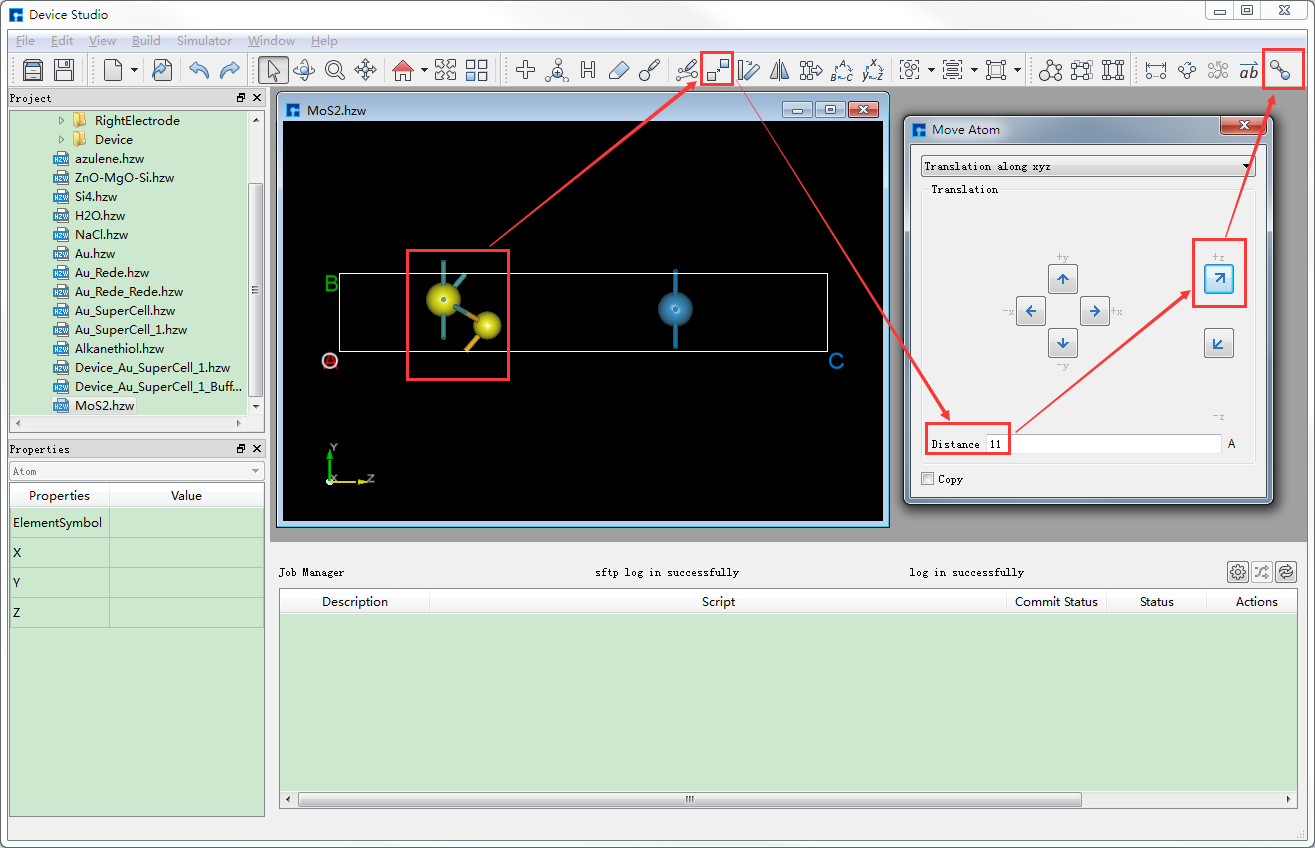Image resolution: width=1315 pixels, height=848 pixels.
Task: Click the Undo arrow in toolbar
Action: coord(199,70)
